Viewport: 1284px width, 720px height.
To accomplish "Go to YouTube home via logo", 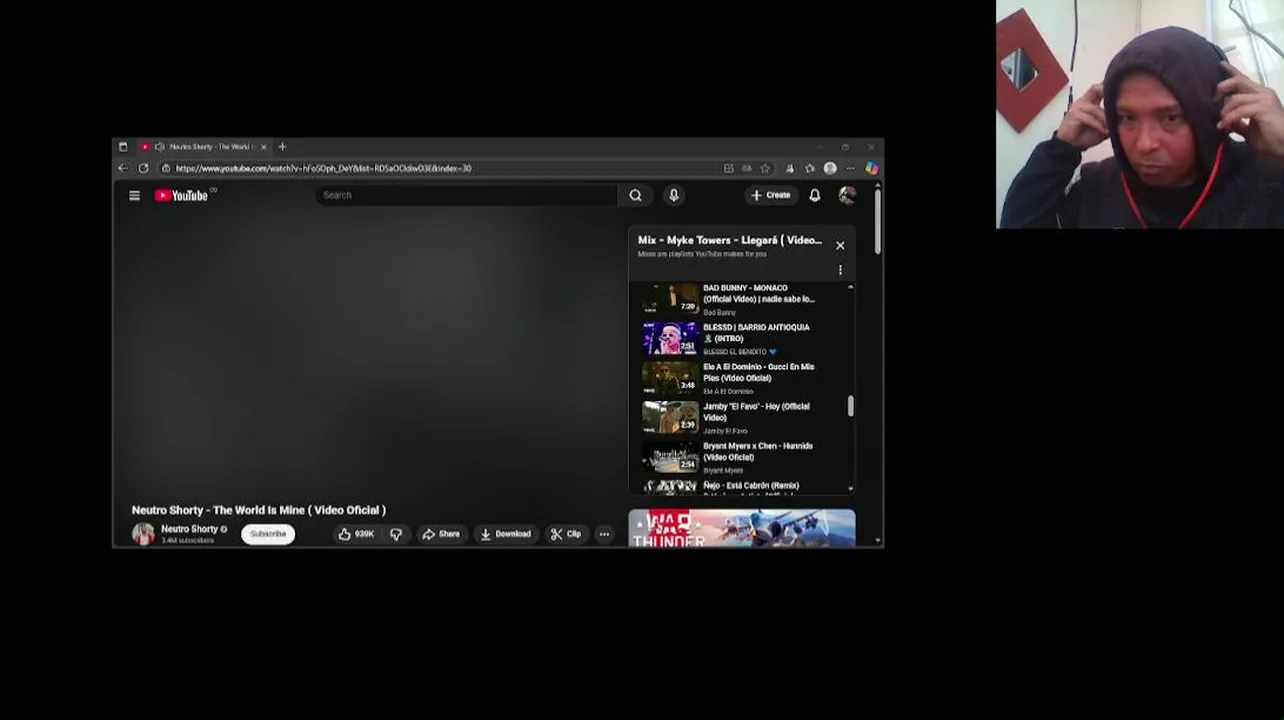I will (x=181, y=195).
